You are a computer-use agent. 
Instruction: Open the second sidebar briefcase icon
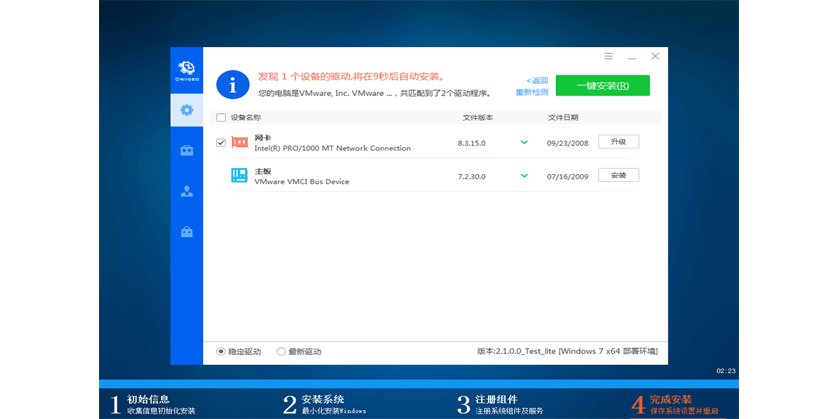pos(185,151)
